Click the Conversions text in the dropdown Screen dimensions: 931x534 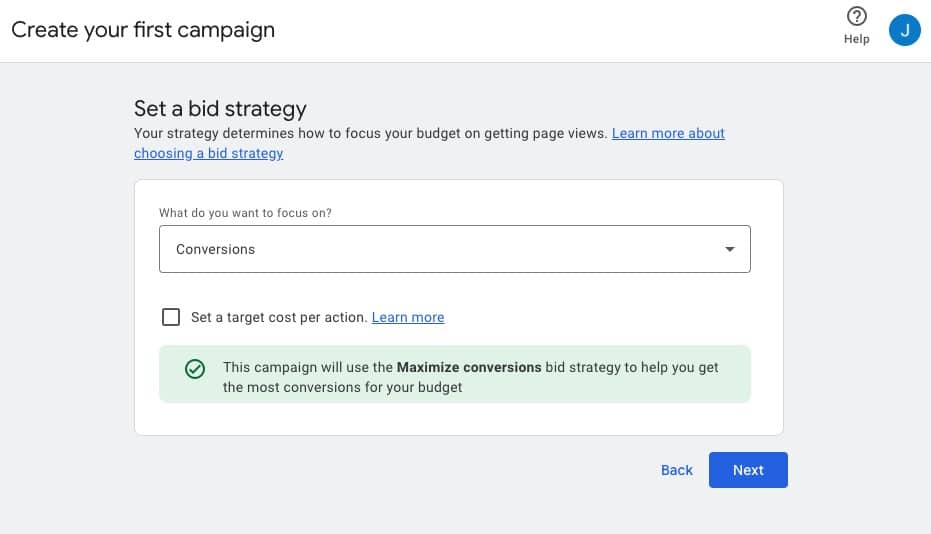(x=215, y=249)
